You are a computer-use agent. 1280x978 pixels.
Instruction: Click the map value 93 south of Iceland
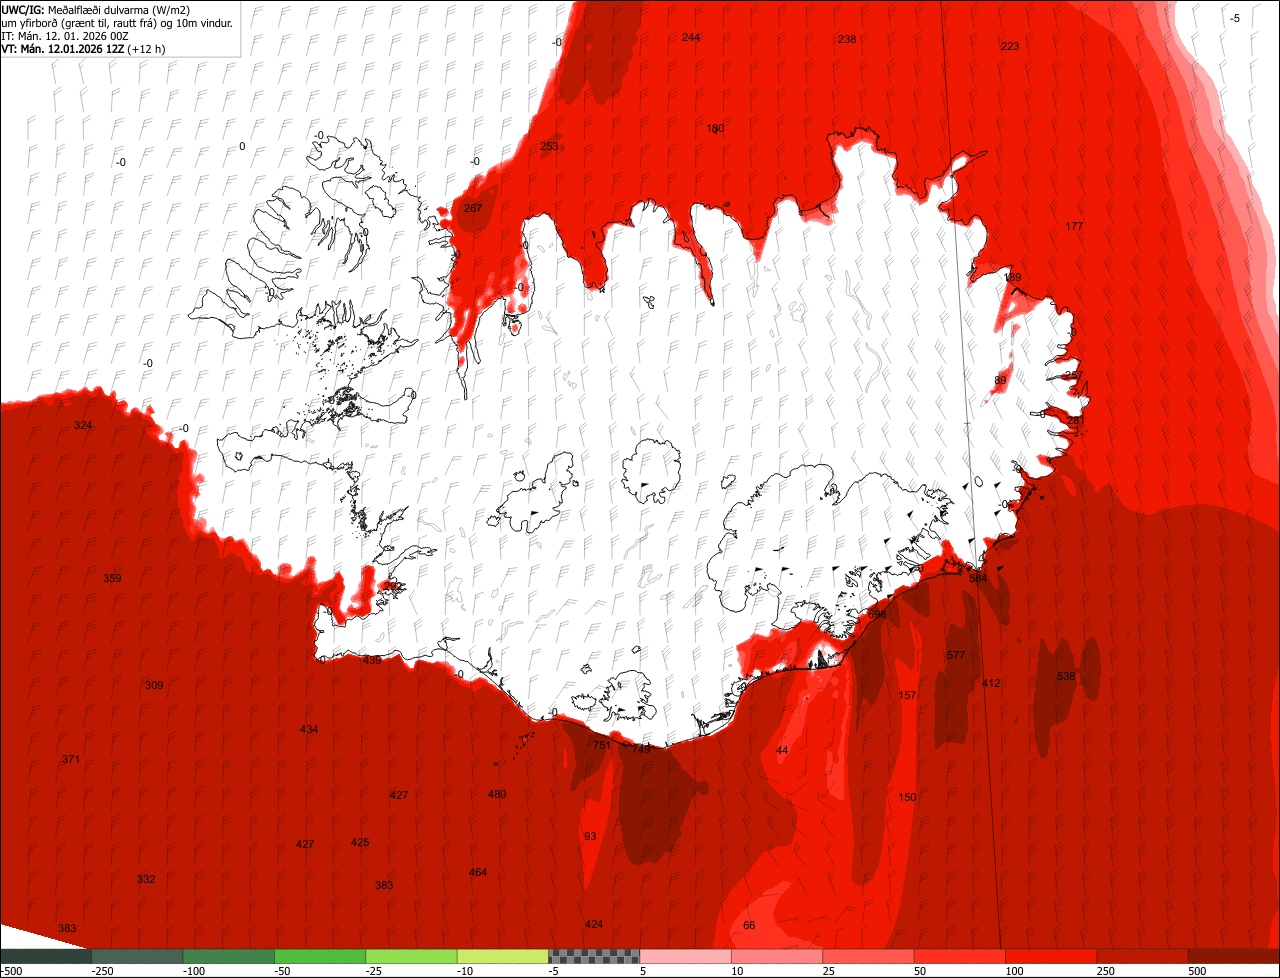(590, 836)
